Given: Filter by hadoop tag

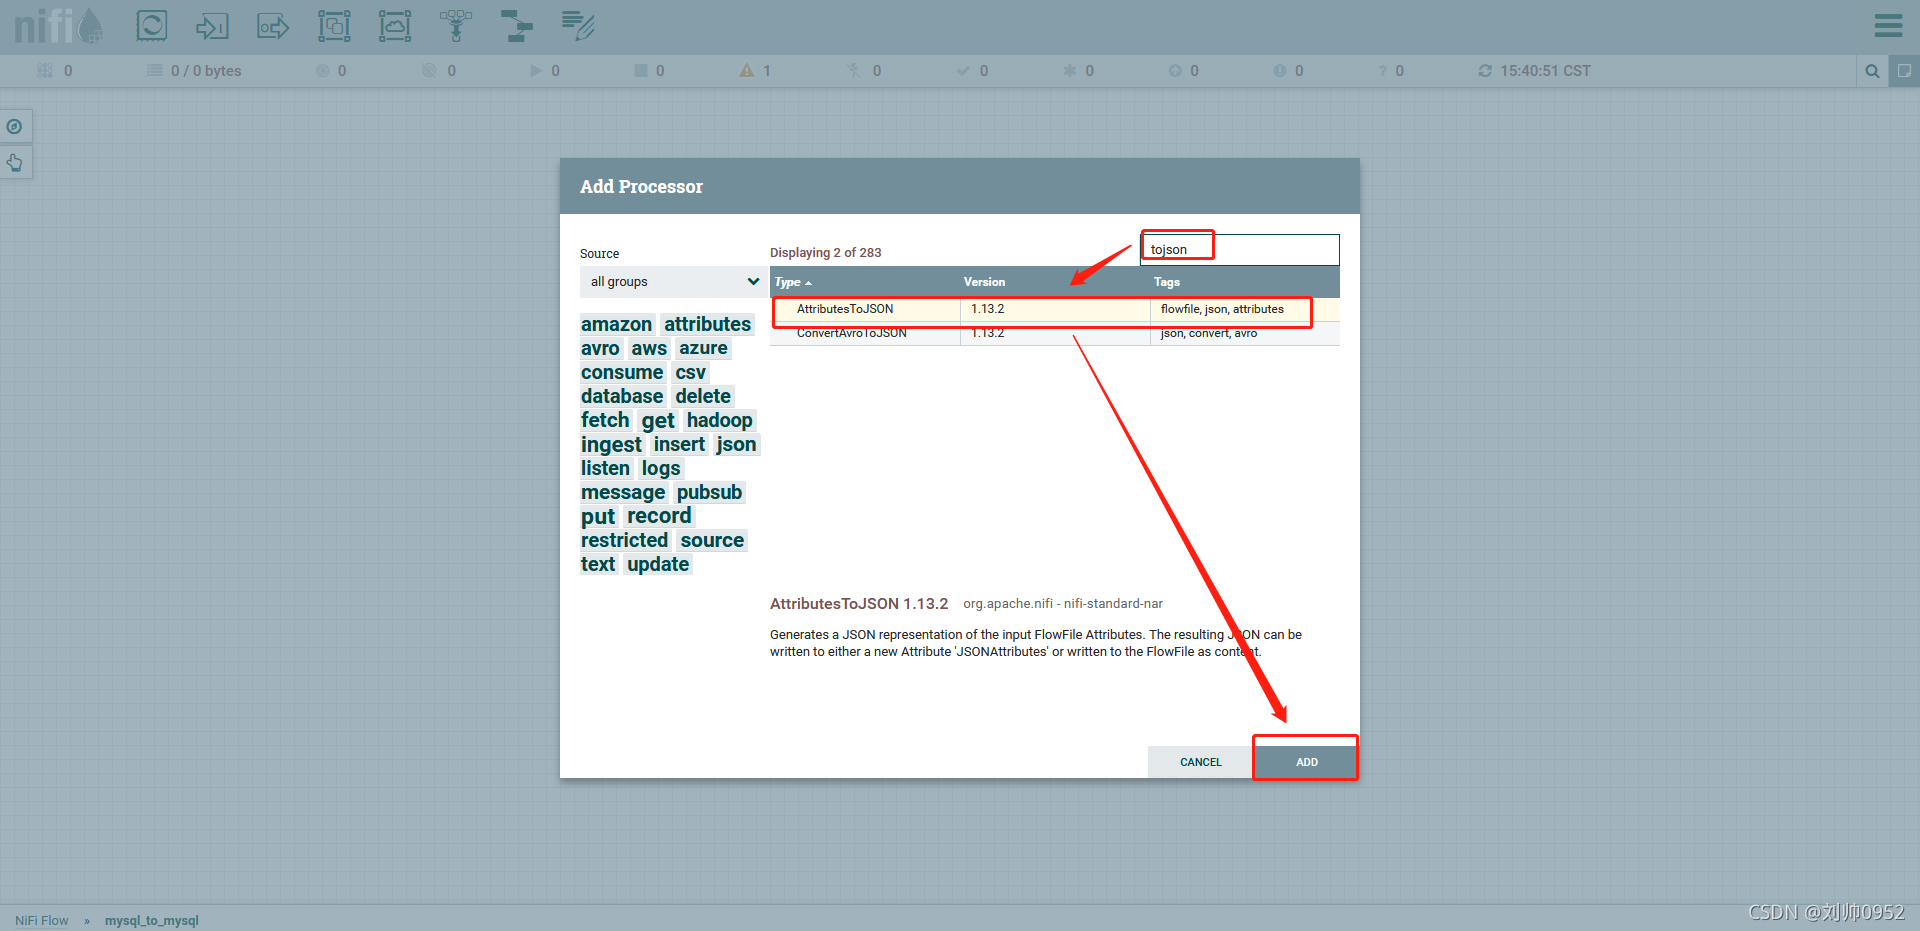Looking at the screenshot, I should coord(719,420).
